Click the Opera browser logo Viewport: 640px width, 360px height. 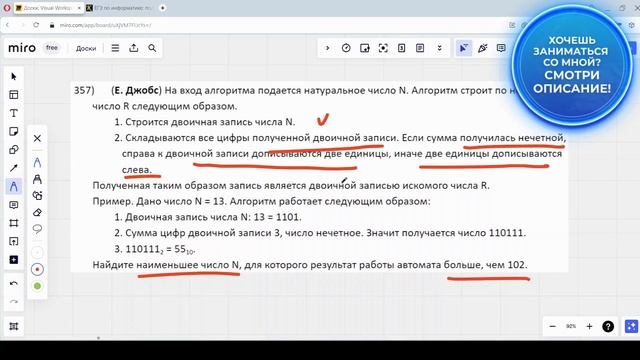coord(7,8)
